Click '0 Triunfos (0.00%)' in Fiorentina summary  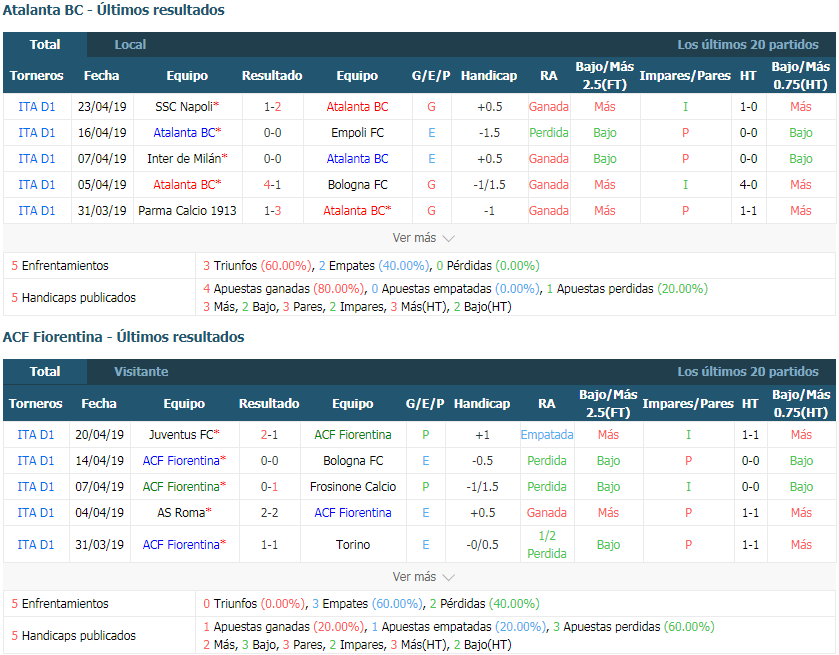(254, 604)
